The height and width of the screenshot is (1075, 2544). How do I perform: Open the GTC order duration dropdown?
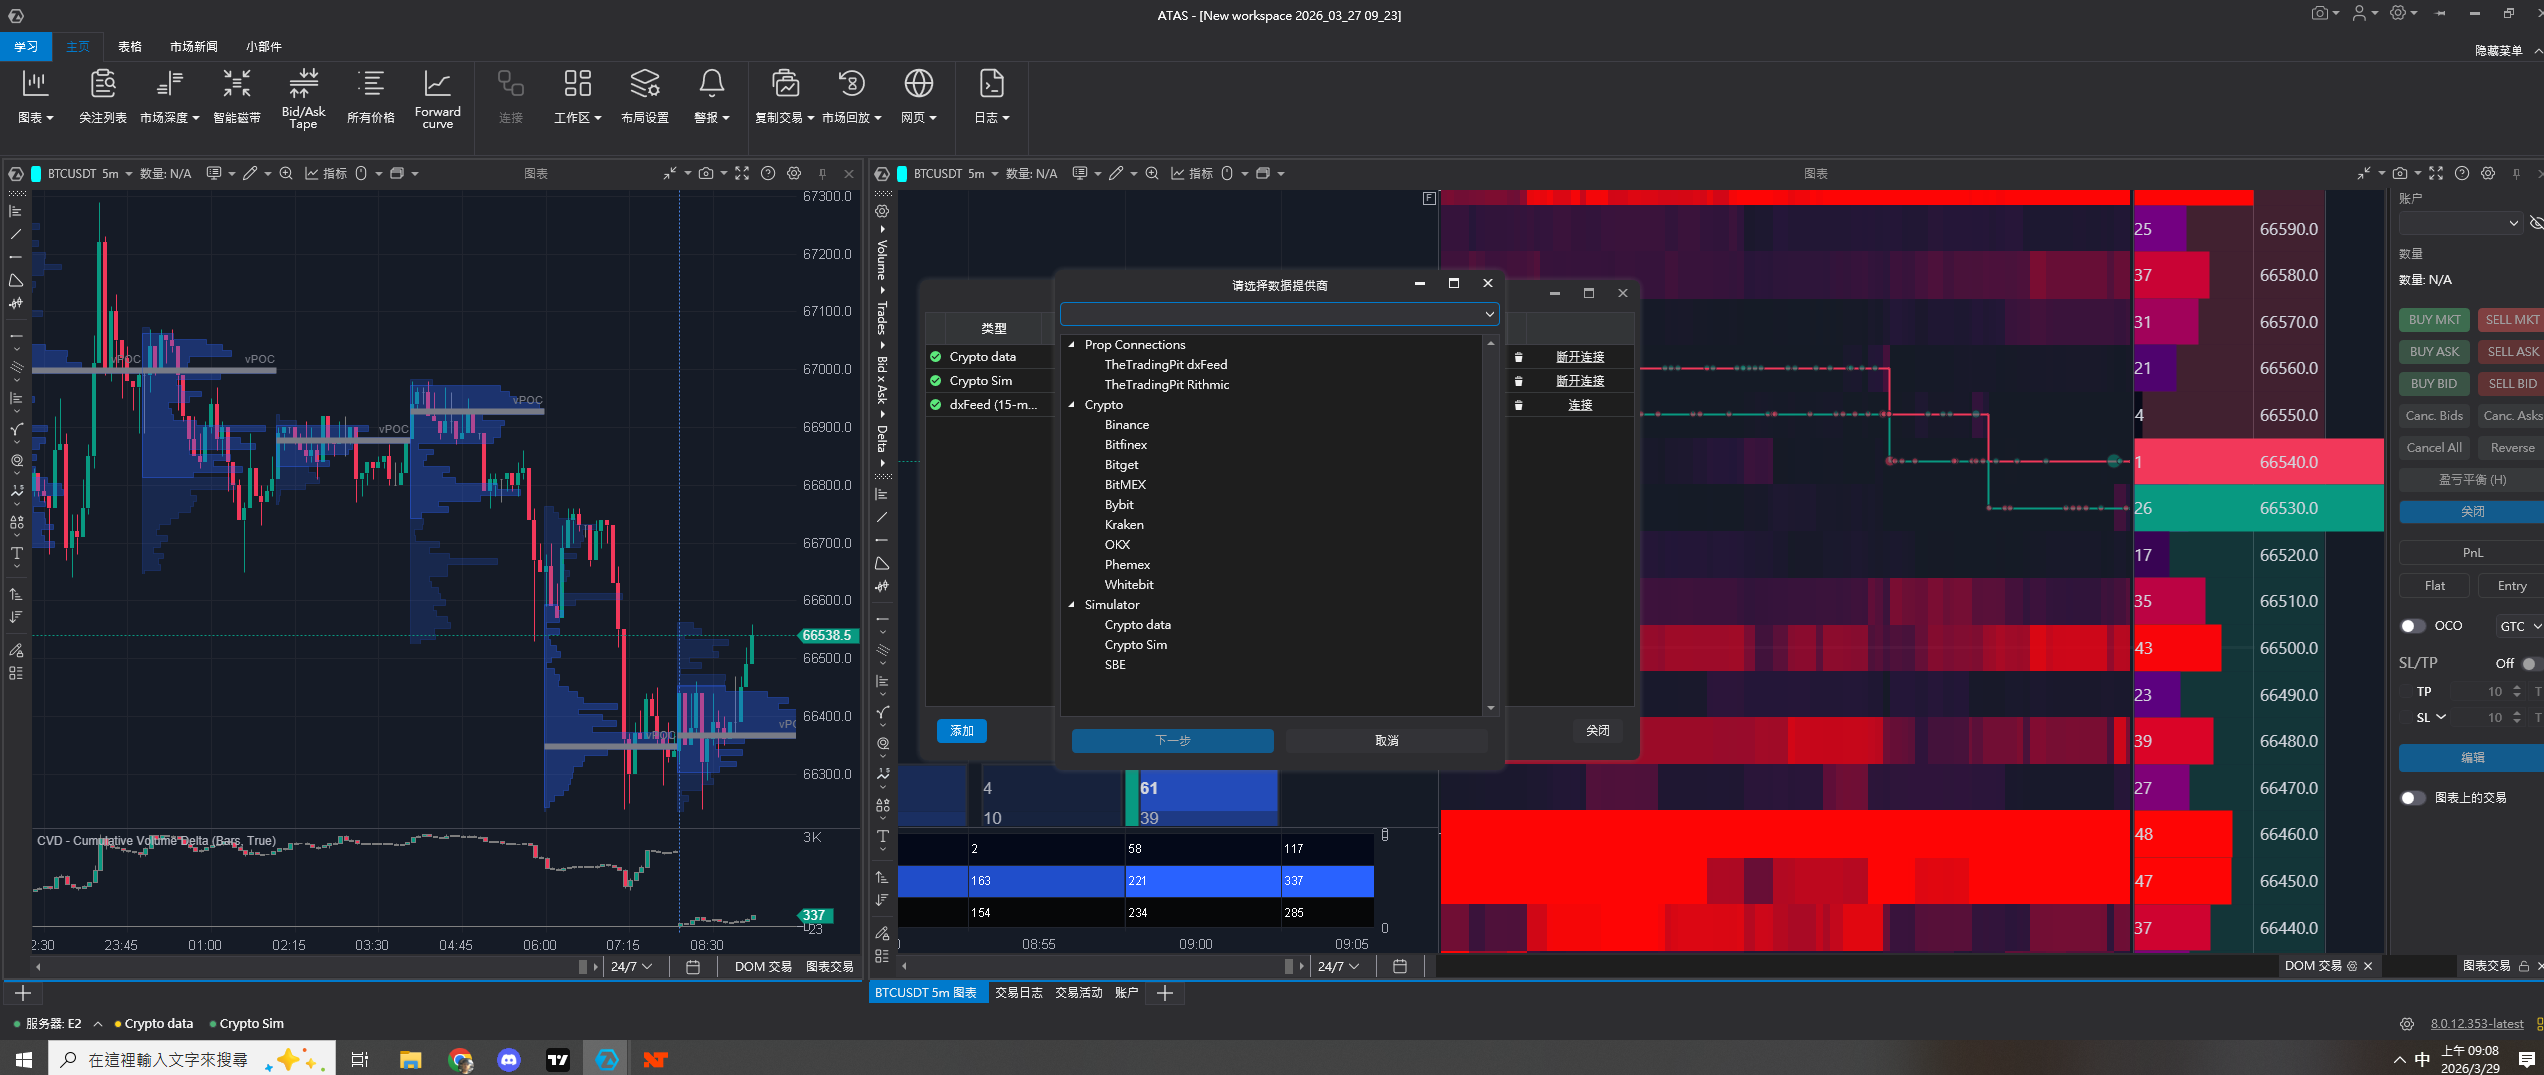click(2519, 627)
